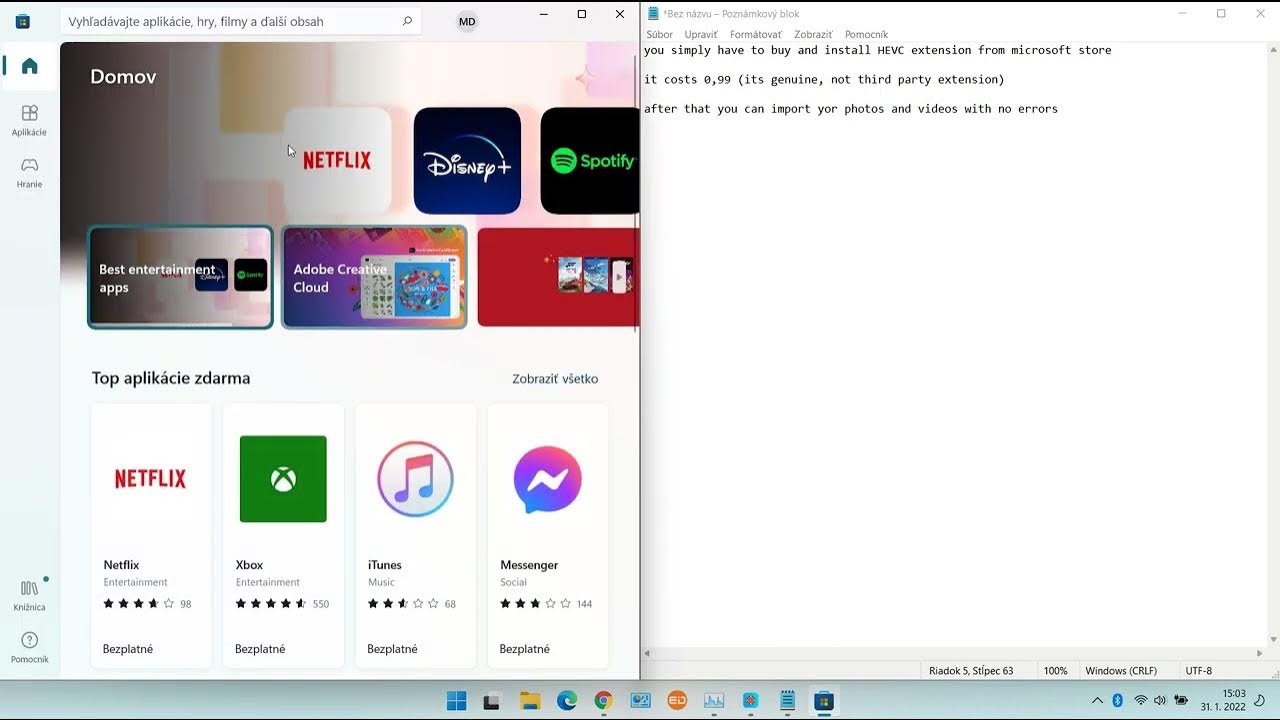Click the Bluetooth tray icon
This screenshot has height=720, width=1280.
tap(1118, 700)
